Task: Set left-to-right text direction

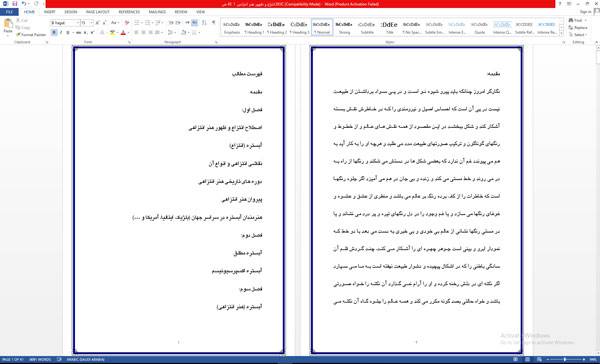Action: (x=187, y=23)
